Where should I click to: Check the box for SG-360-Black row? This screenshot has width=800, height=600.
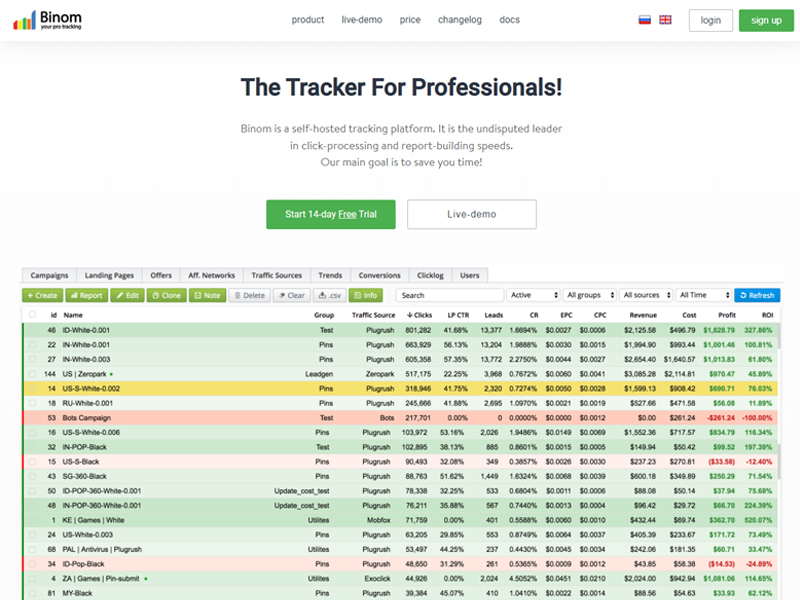33,477
